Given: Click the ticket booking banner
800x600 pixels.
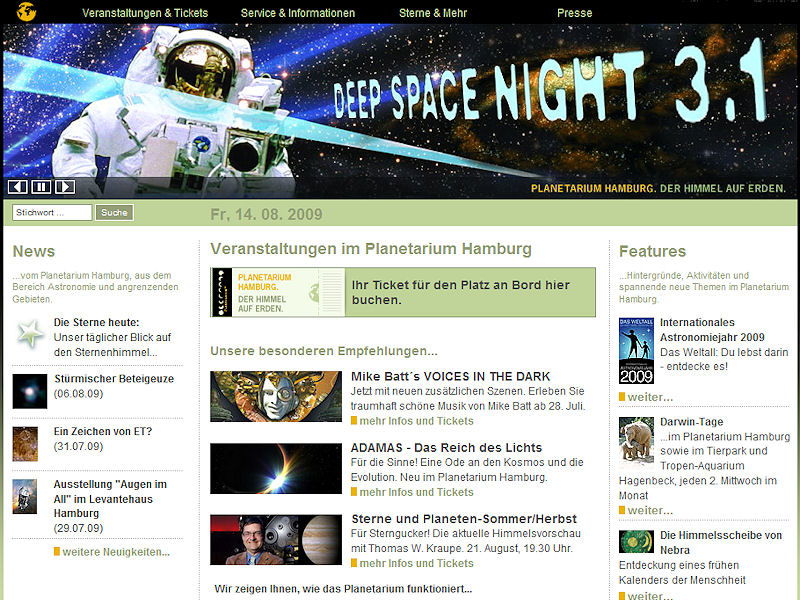Looking at the screenshot, I should 403,292.
